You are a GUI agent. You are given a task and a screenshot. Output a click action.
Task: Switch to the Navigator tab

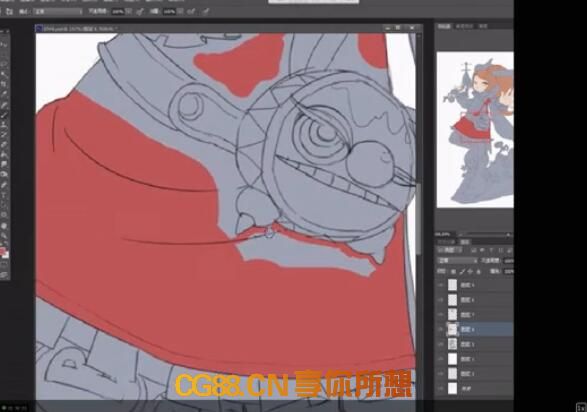[x=444, y=26]
